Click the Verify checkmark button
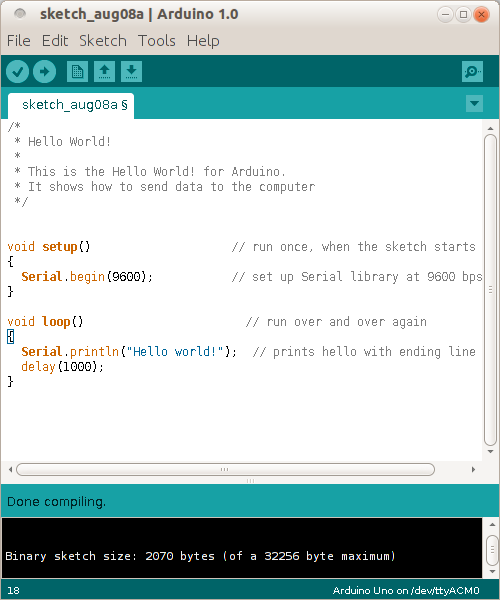Viewport: 500px width, 600px height. 17,72
